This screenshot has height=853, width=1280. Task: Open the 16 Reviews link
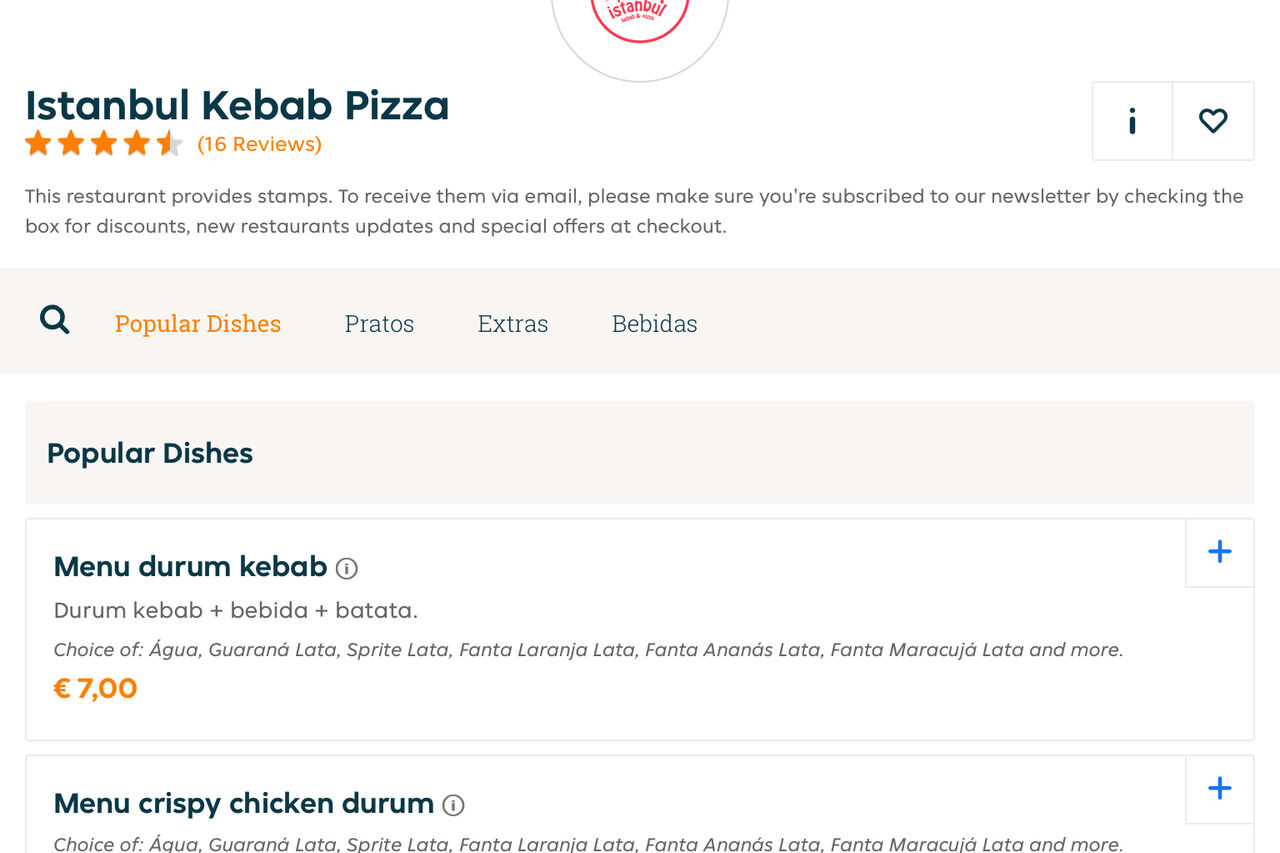click(260, 145)
